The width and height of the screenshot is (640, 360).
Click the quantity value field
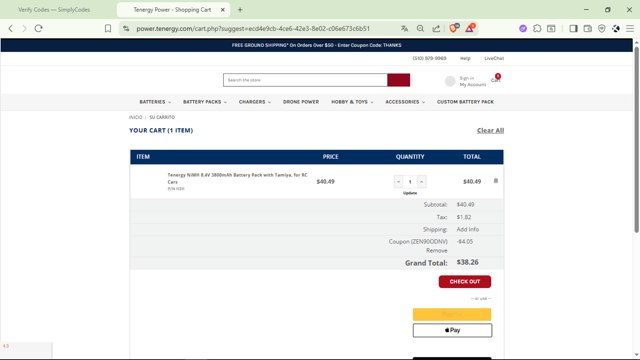(410, 182)
